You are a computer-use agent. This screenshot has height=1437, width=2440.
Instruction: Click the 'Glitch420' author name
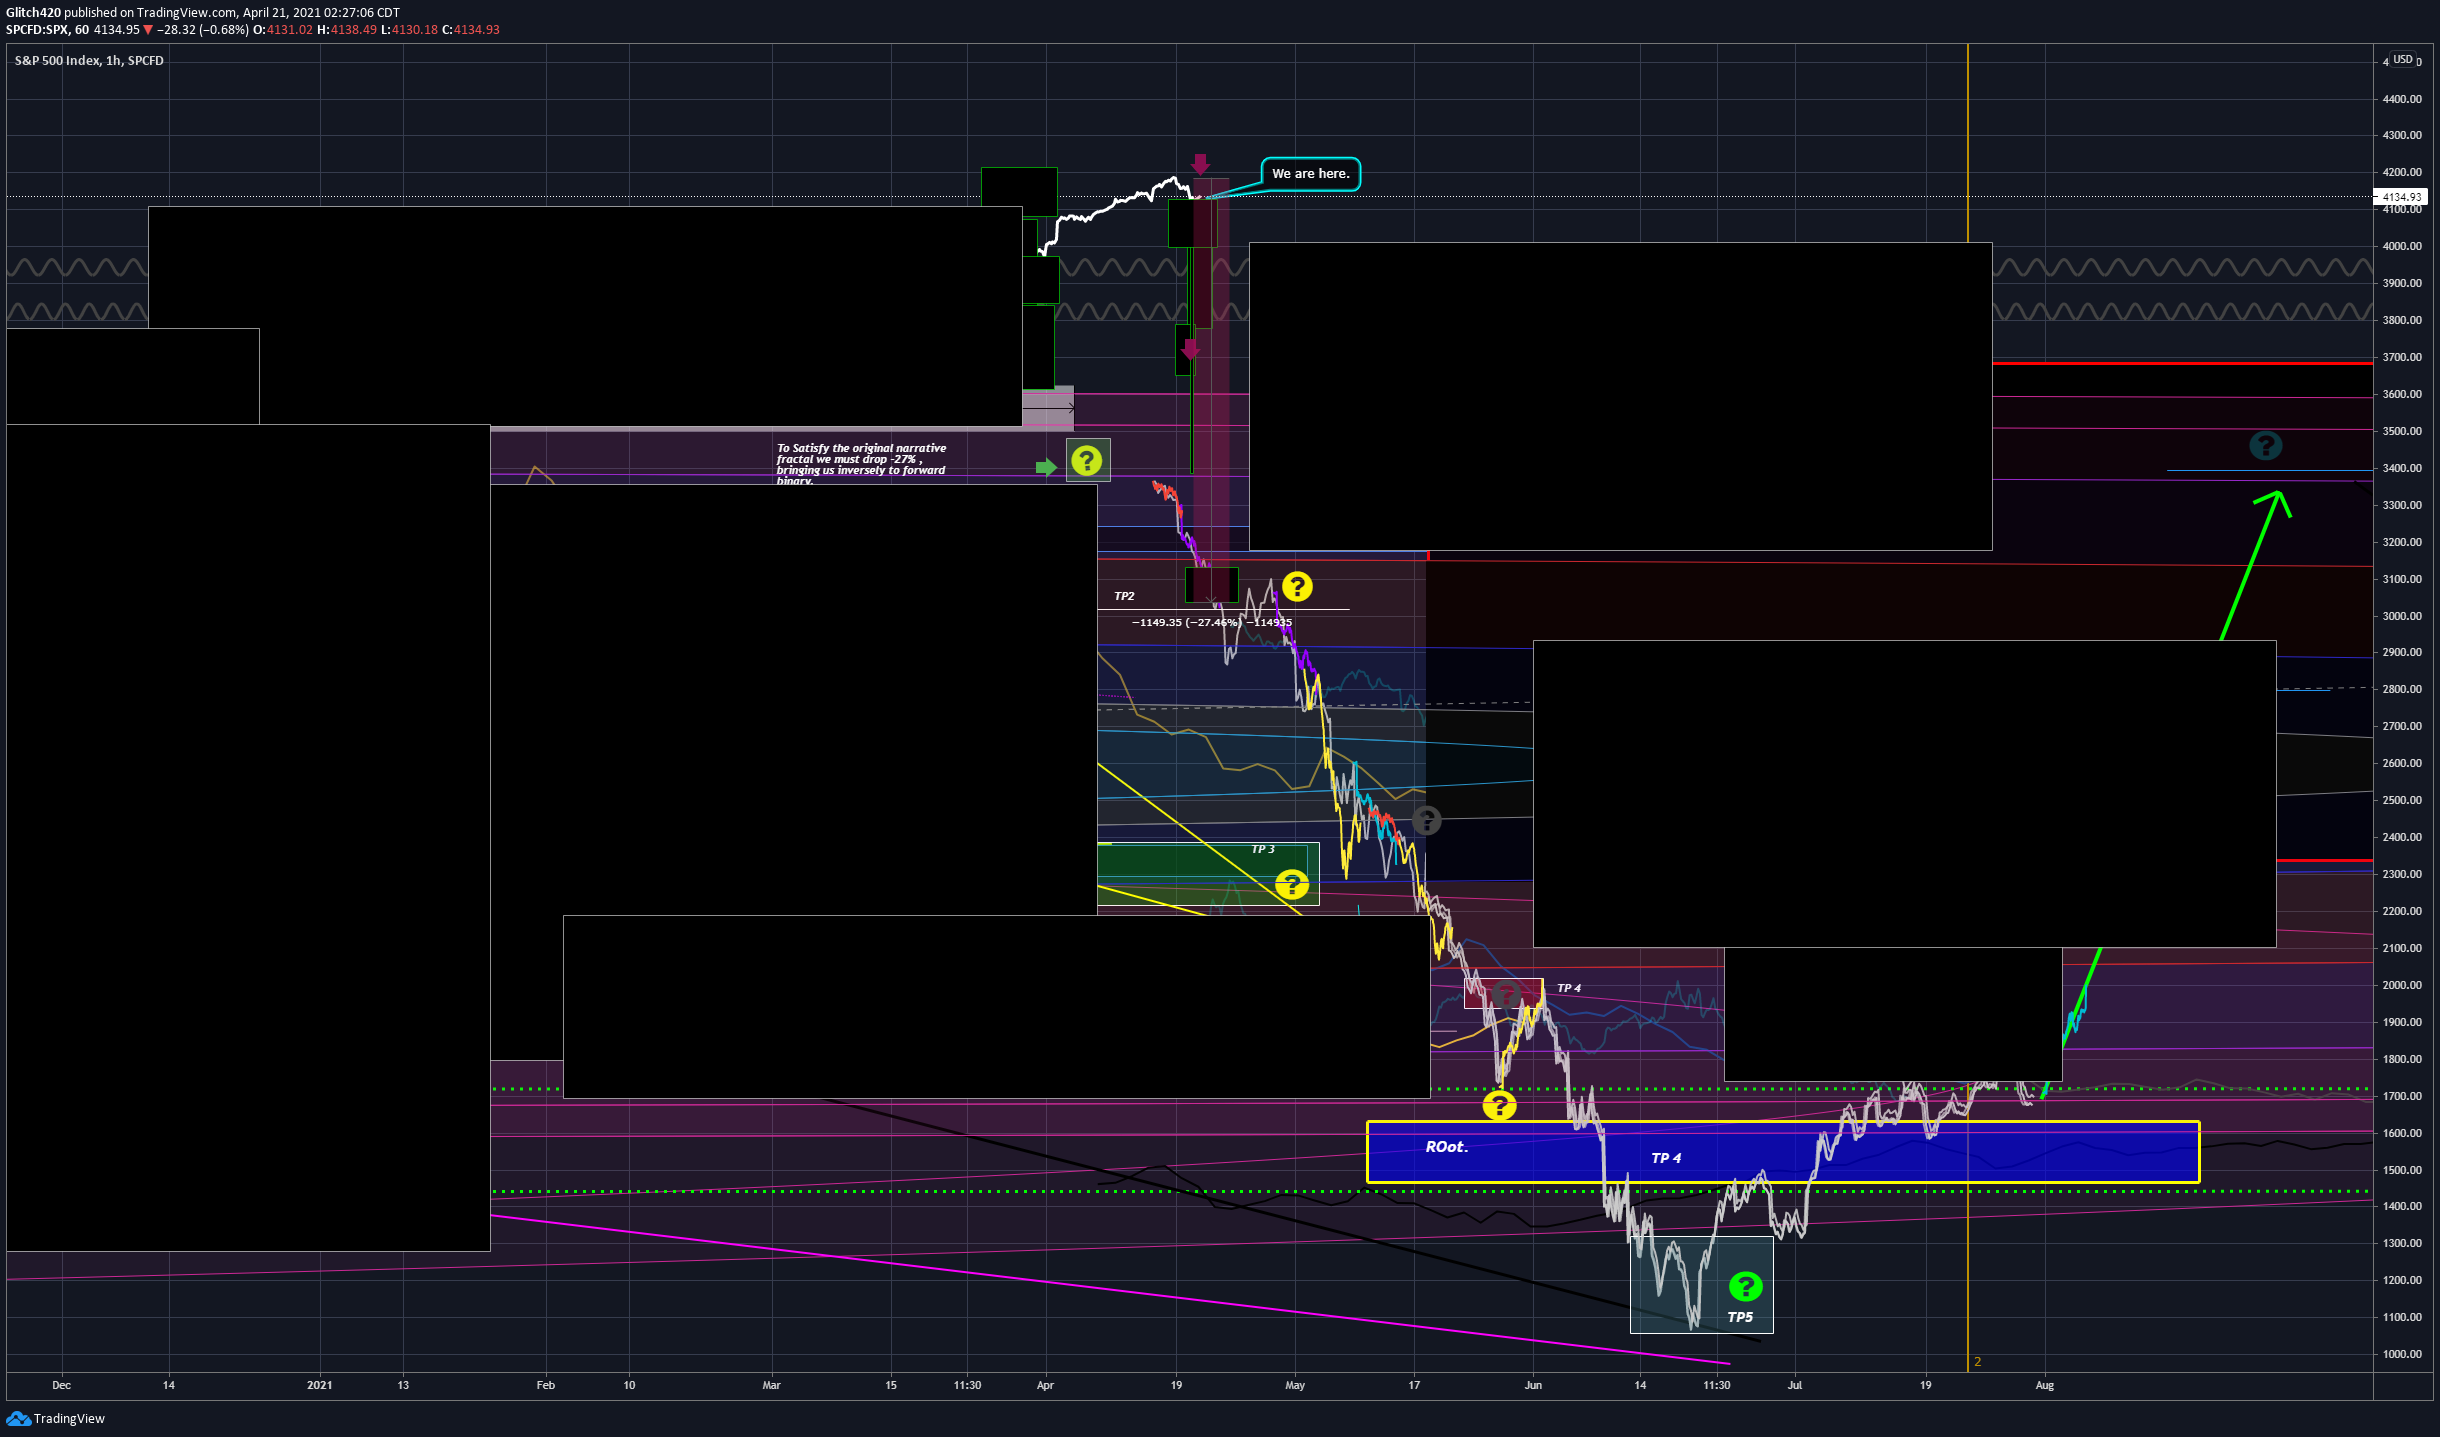point(33,13)
